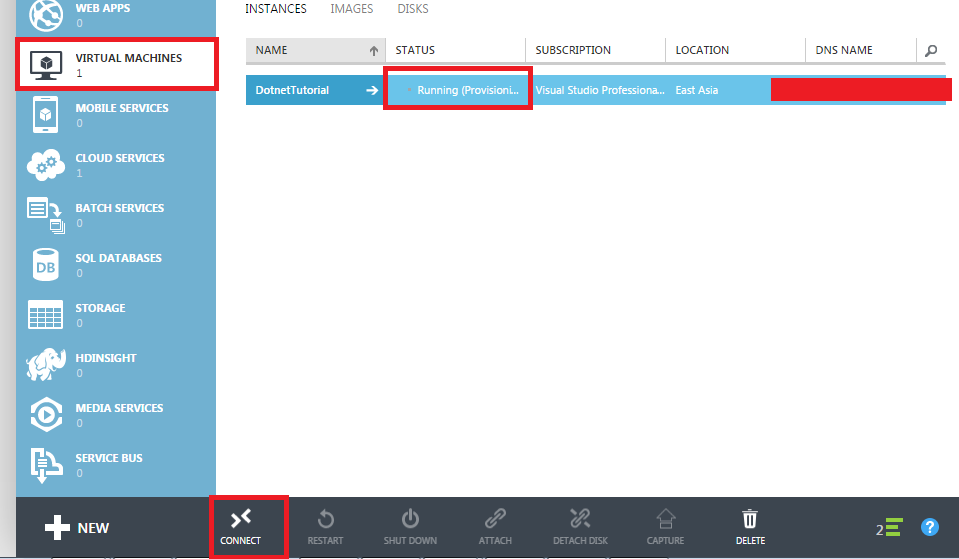Viewport: 959px width, 559px height.
Task: Open the Service Bus icon
Action: click(x=46, y=465)
